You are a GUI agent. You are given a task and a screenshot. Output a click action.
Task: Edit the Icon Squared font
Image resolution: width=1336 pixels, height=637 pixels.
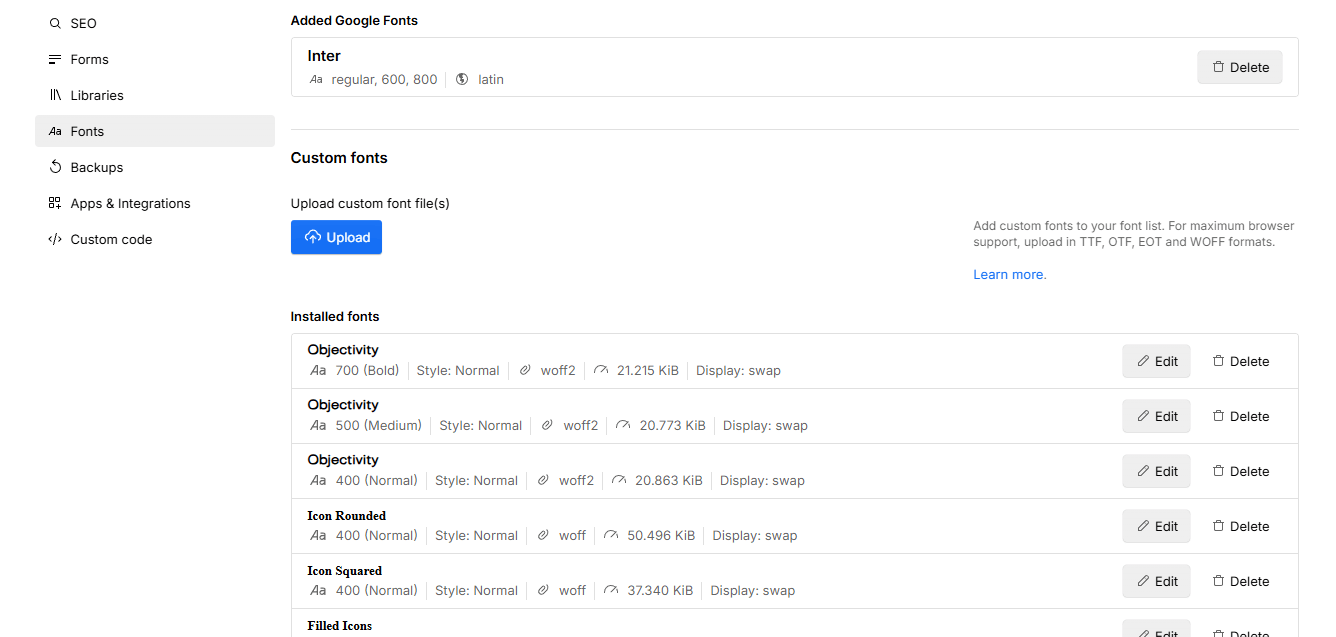pos(1156,581)
